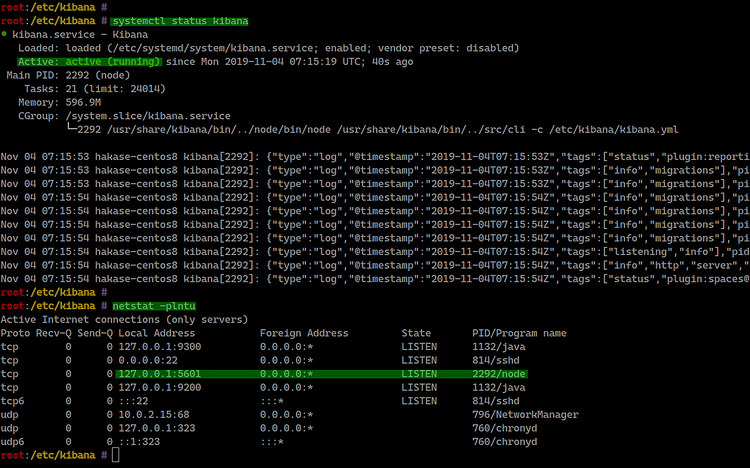Click the green status dot beside kibana.service

5,34
